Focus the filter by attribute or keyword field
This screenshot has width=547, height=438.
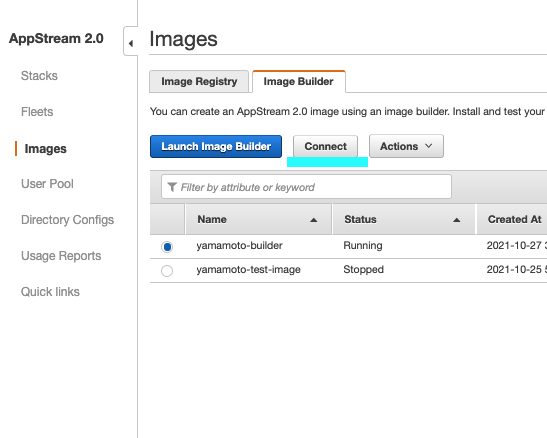point(306,187)
